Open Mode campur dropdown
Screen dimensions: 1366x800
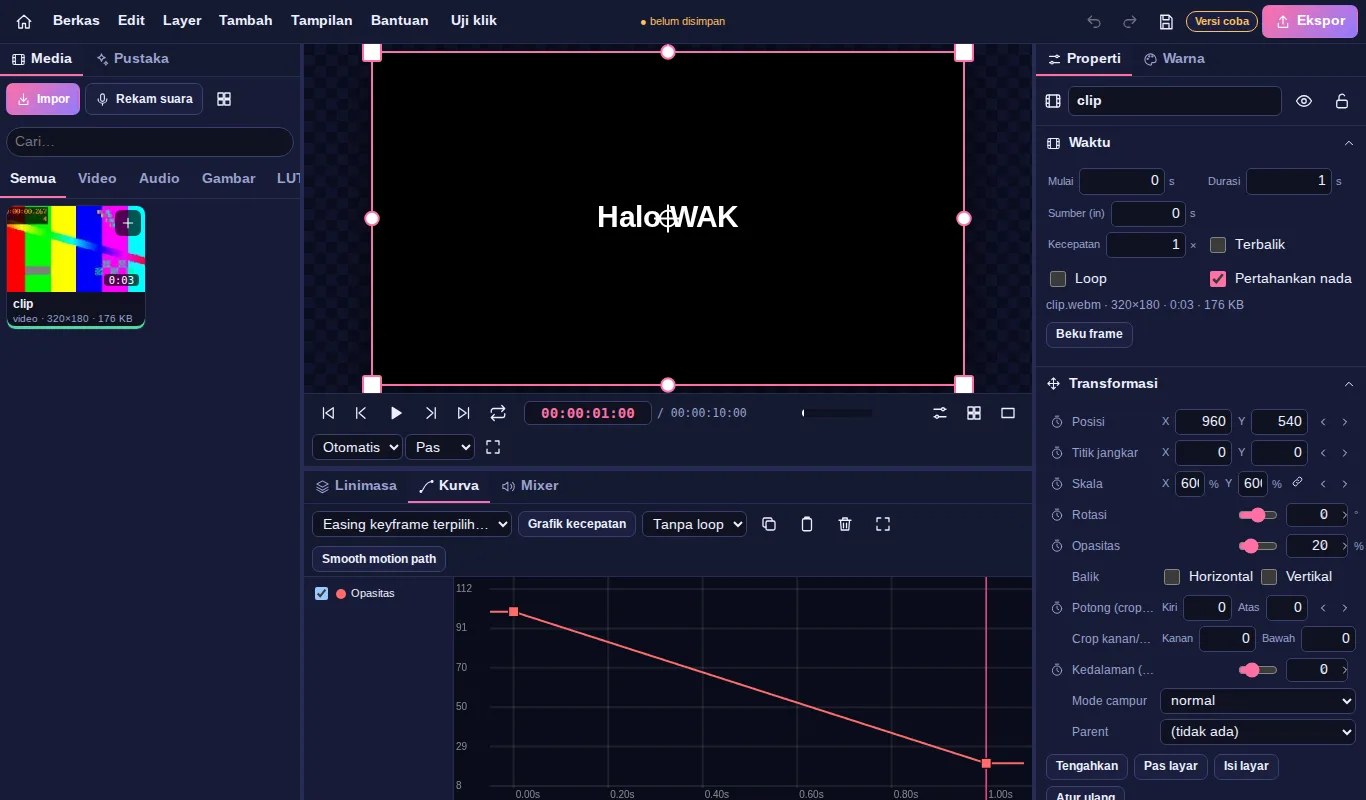pyautogui.click(x=1258, y=701)
